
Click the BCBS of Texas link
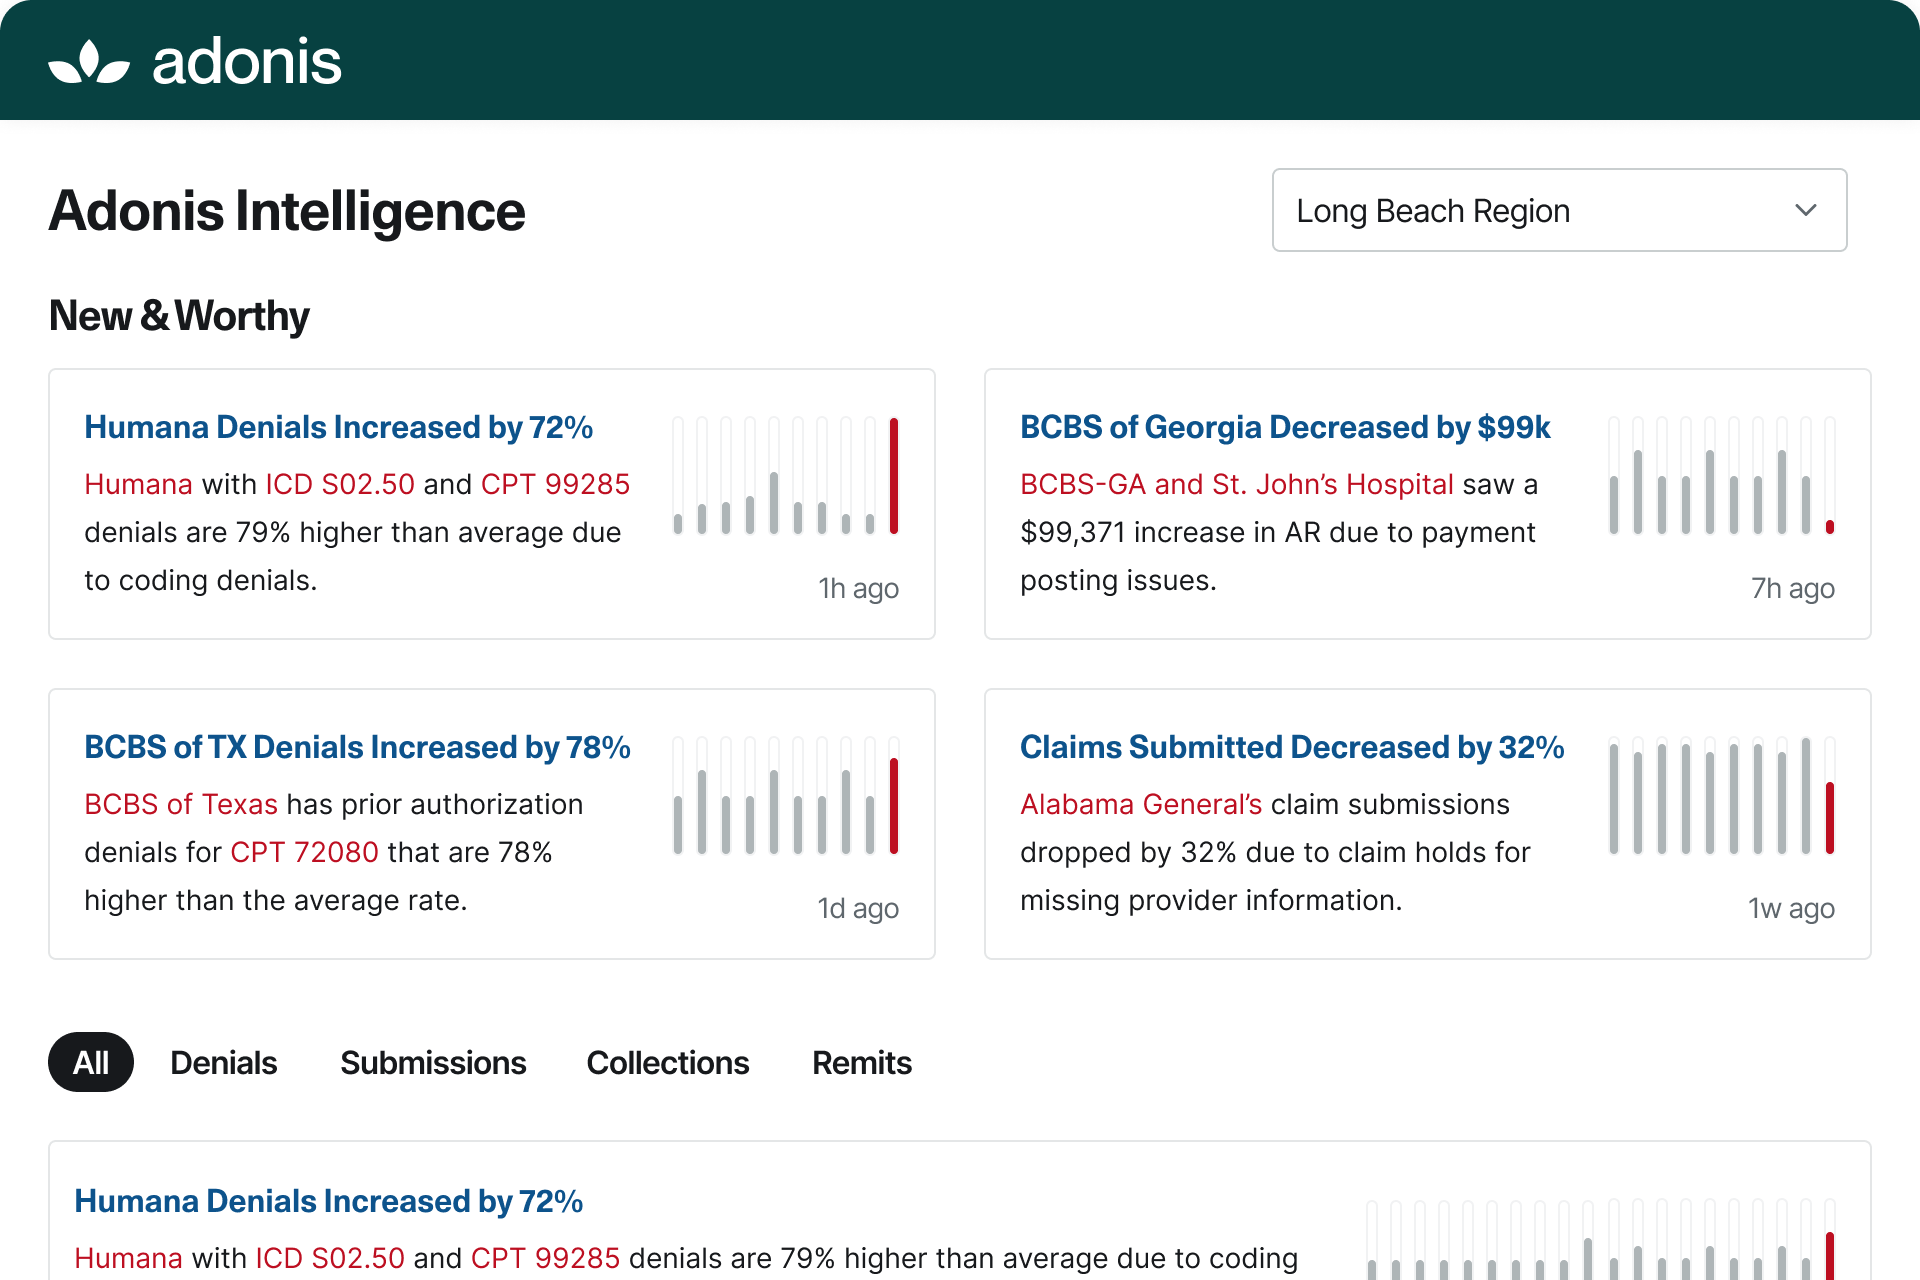tap(181, 804)
